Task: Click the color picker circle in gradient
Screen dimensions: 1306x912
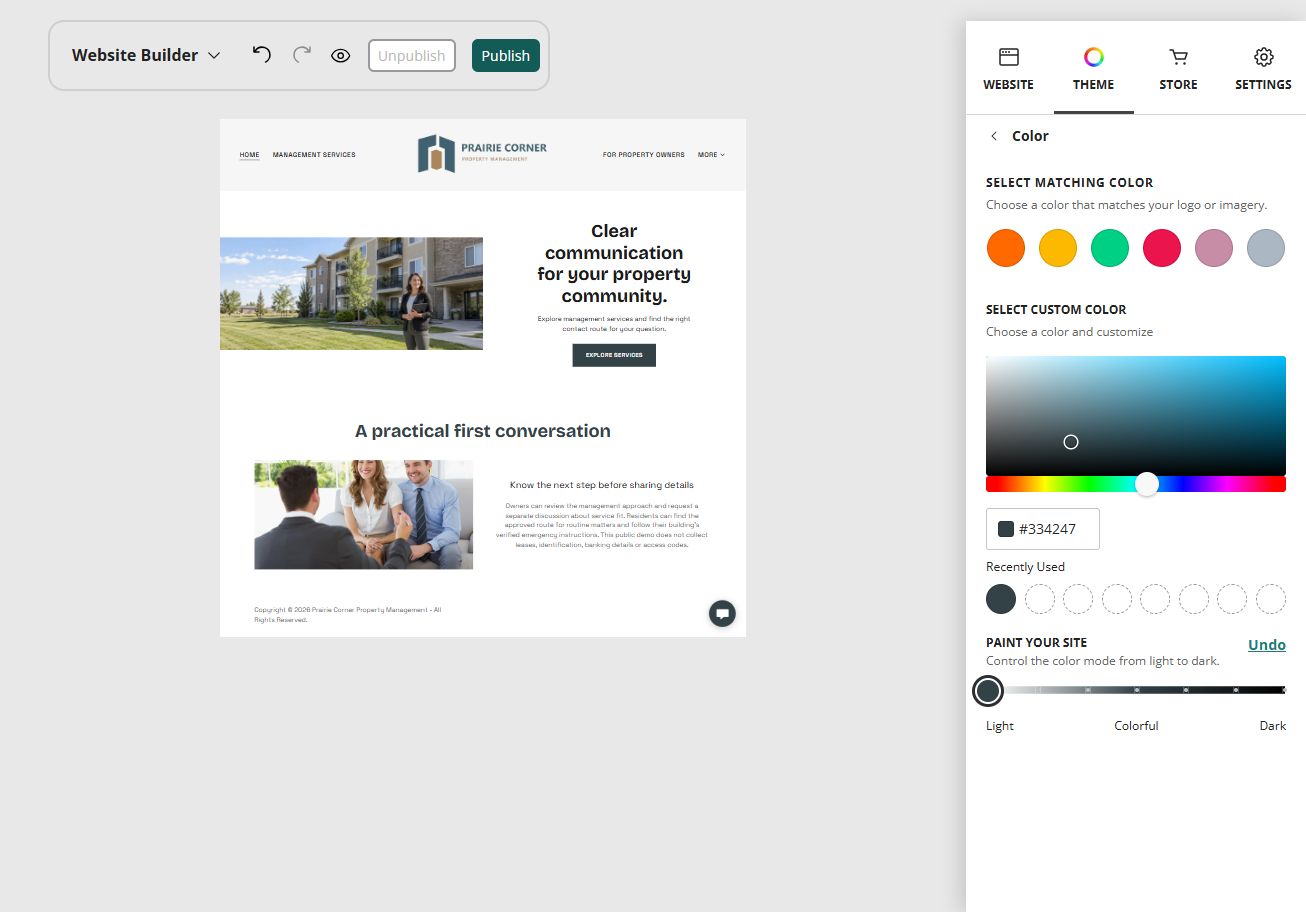Action: [x=1071, y=442]
